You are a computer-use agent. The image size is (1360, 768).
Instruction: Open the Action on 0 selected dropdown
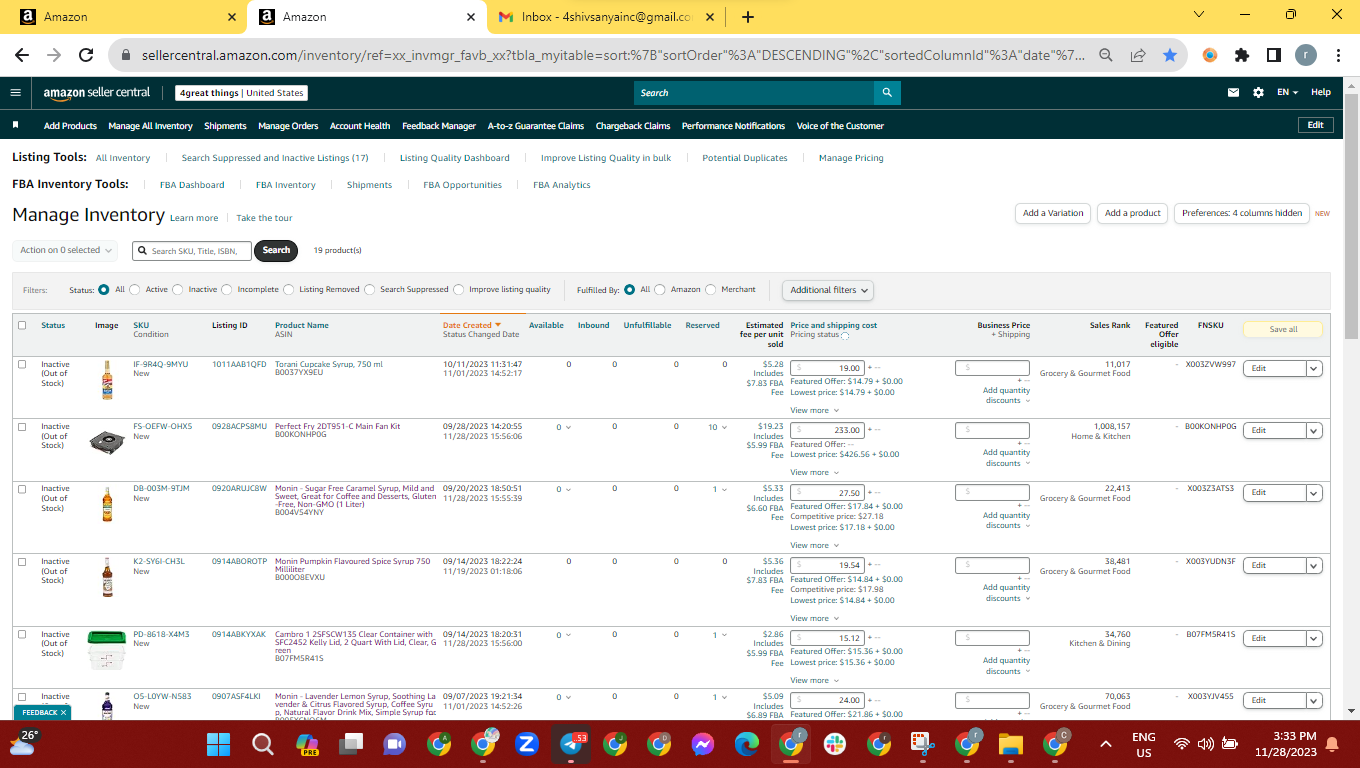pos(66,250)
